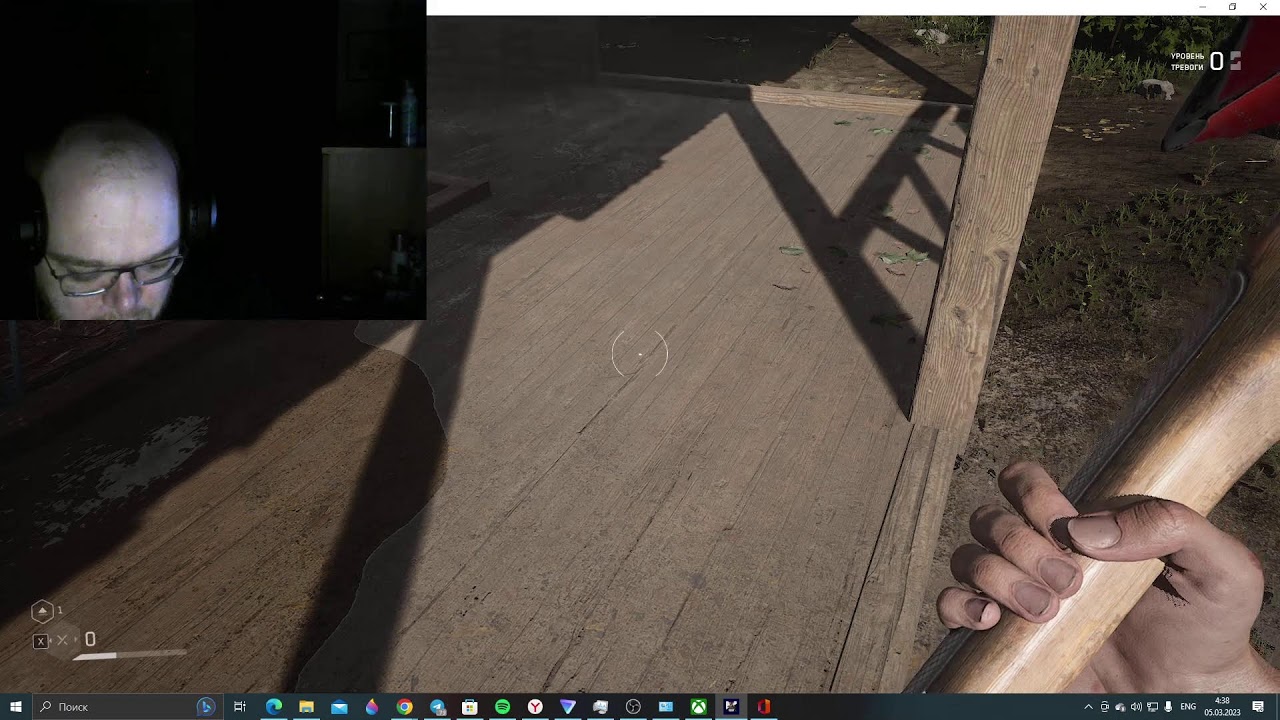This screenshot has width=1280, height=720.
Task: Open Microsoft Store from taskbar
Action: tap(469, 707)
